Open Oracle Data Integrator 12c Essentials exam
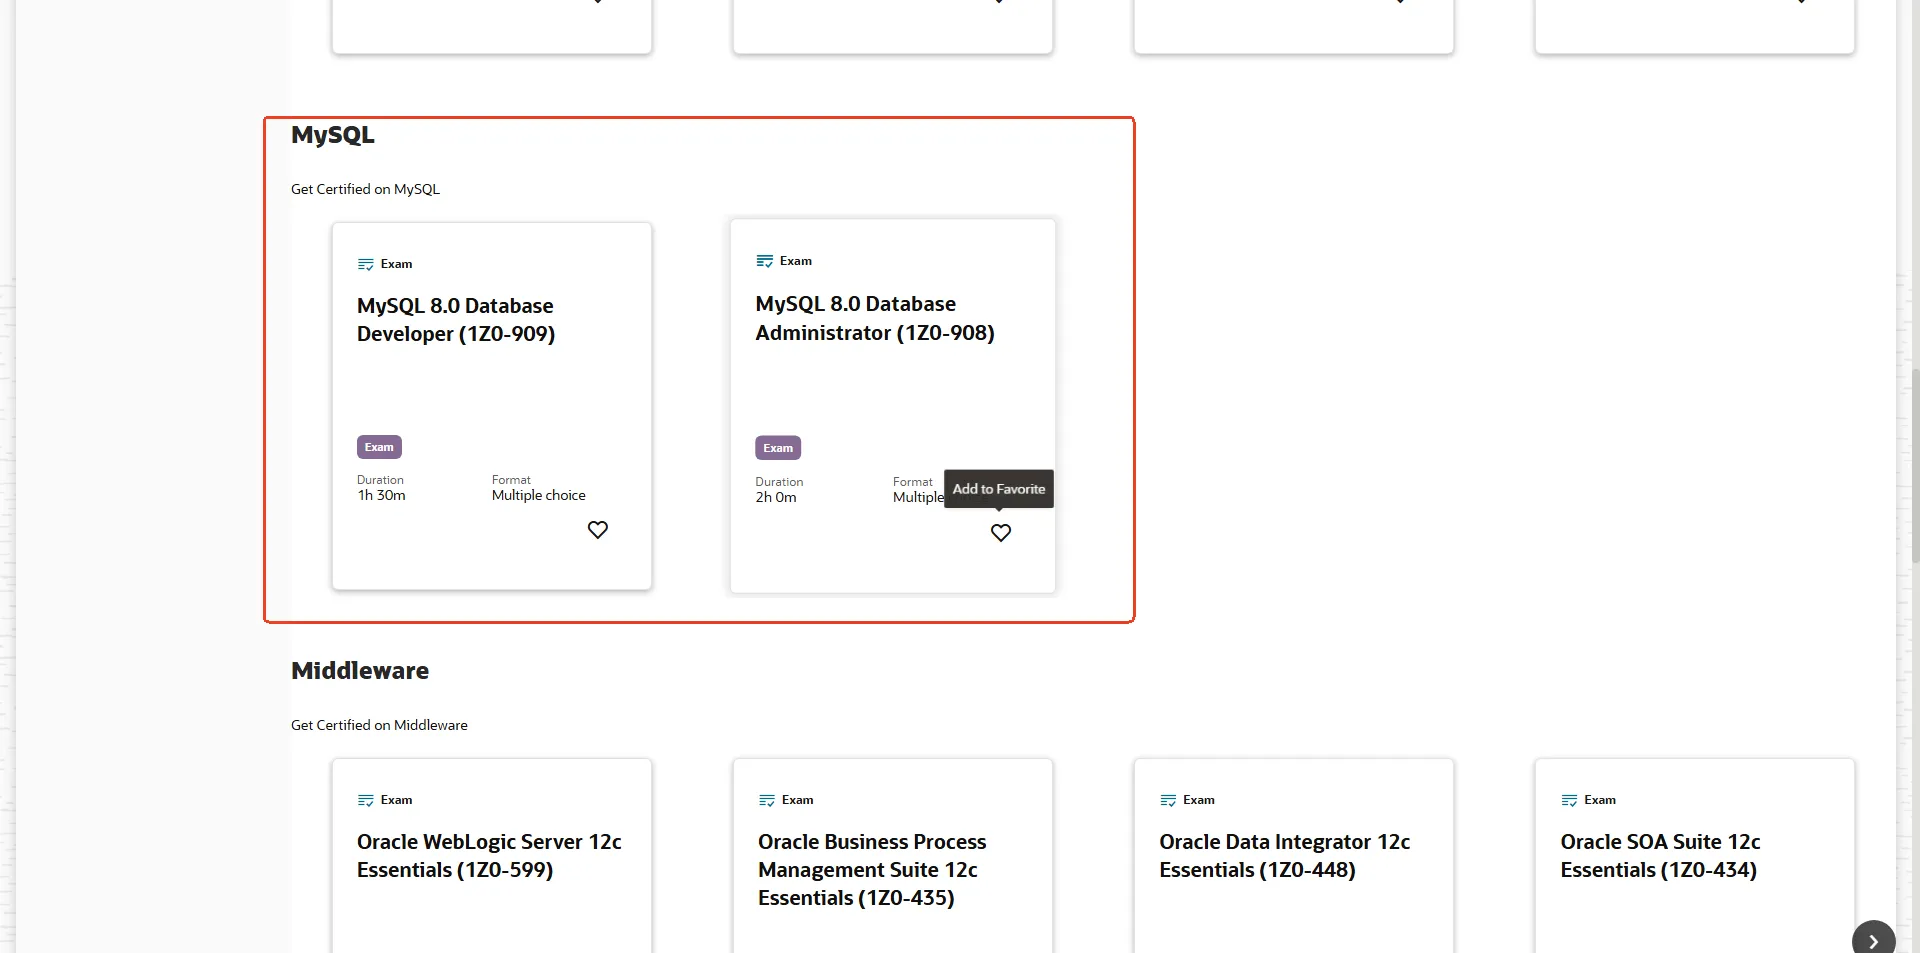The width and height of the screenshot is (1920, 953). [1285, 856]
